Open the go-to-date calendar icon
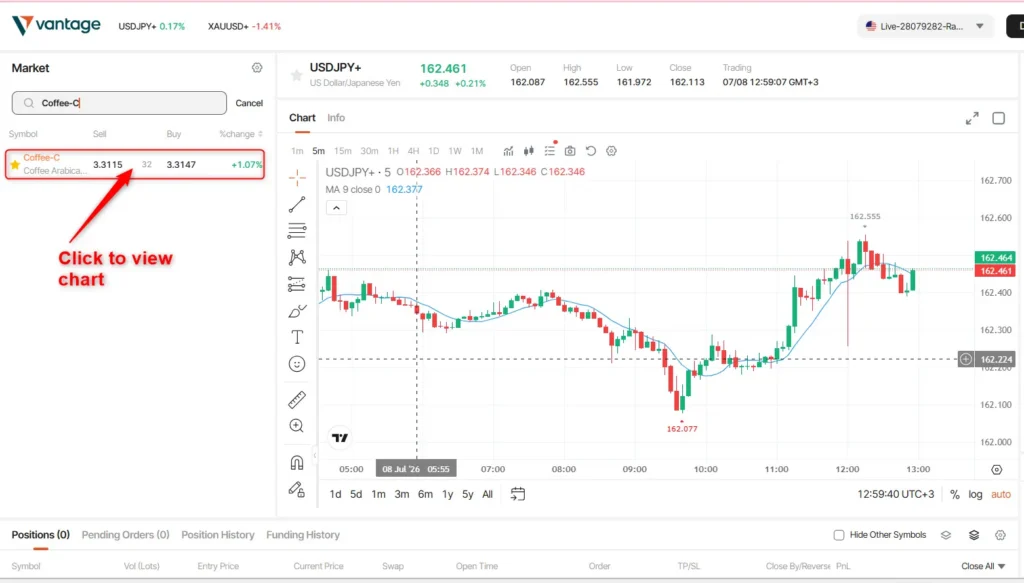1024x583 pixels. coord(518,494)
